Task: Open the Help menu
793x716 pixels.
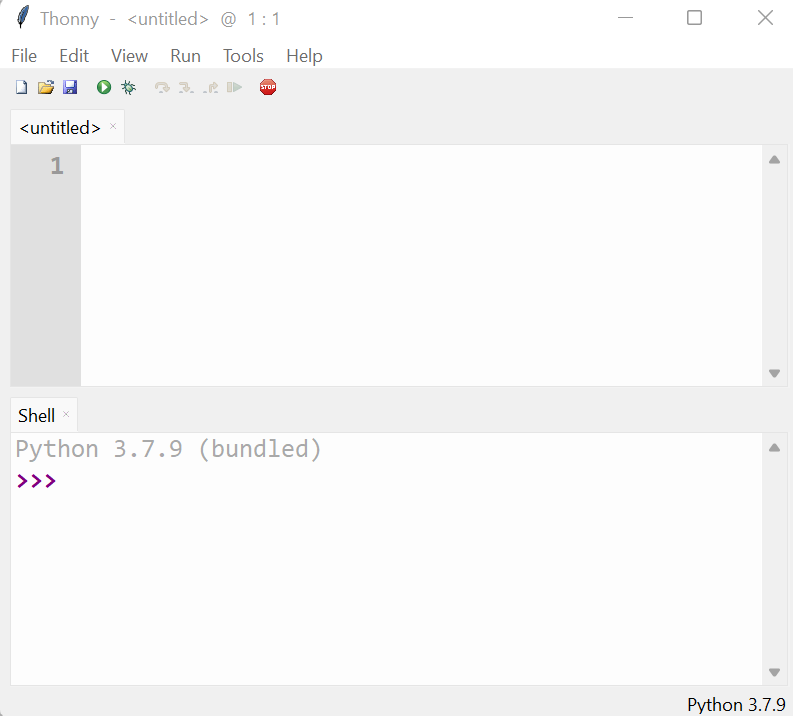Action: coord(304,56)
